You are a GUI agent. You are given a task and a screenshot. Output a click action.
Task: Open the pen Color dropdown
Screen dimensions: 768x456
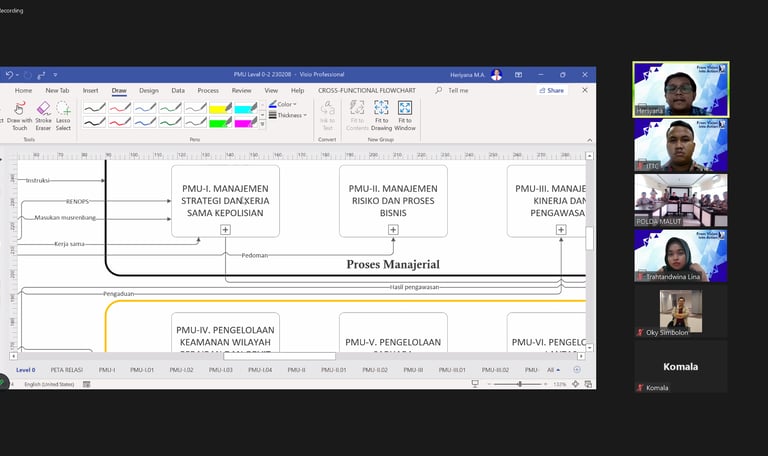[283, 104]
